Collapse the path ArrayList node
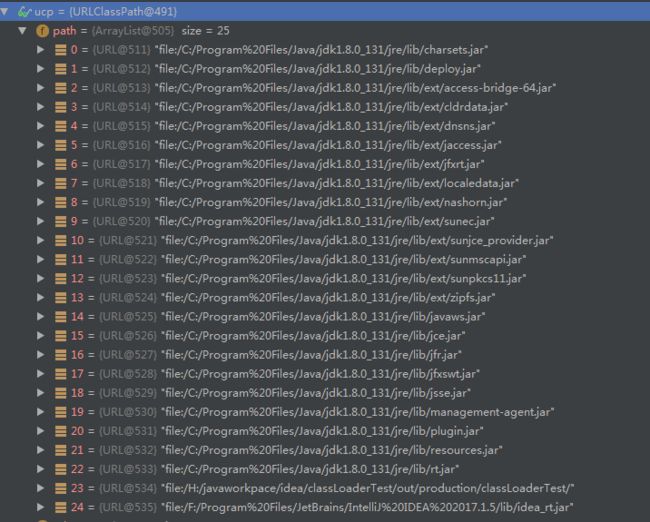The image size is (650, 522). [22, 30]
